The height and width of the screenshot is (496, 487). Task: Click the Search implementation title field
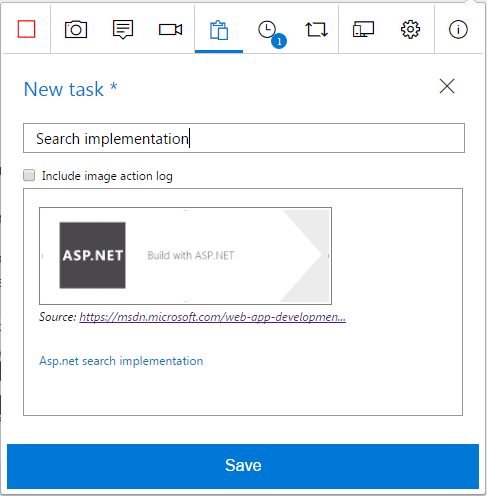coord(244,138)
